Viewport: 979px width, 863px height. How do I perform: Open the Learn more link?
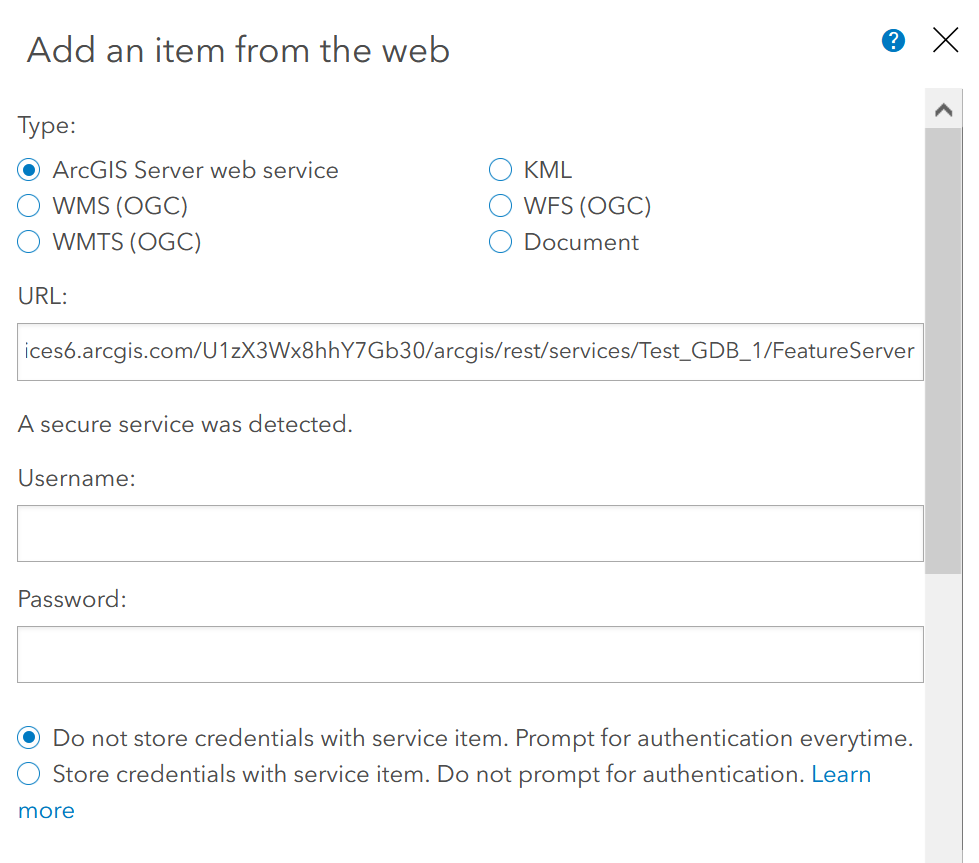(x=841, y=774)
